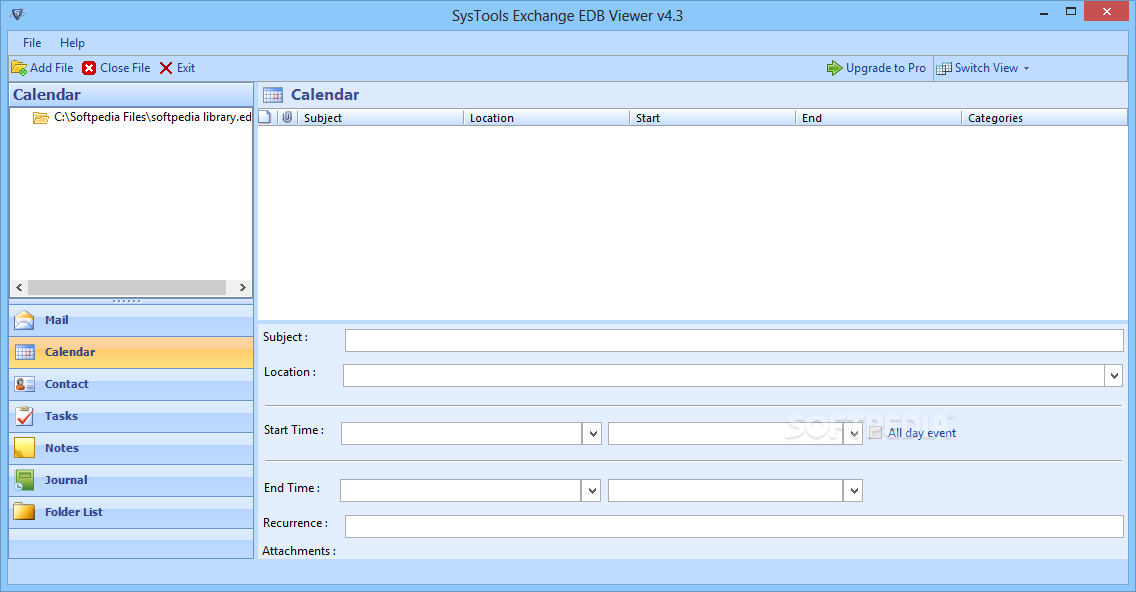This screenshot has height=592, width=1136.
Task: Click the folder tree scroll-left arrow
Action: tap(19, 288)
